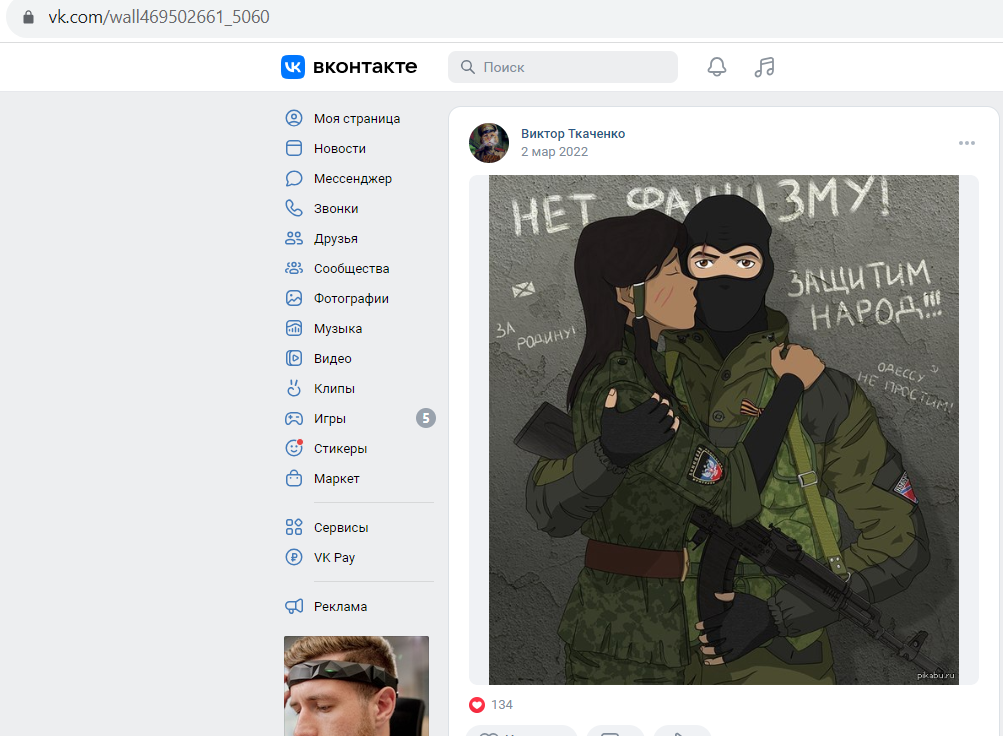Open the music note player icon
The image size is (1003, 736).
point(764,67)
